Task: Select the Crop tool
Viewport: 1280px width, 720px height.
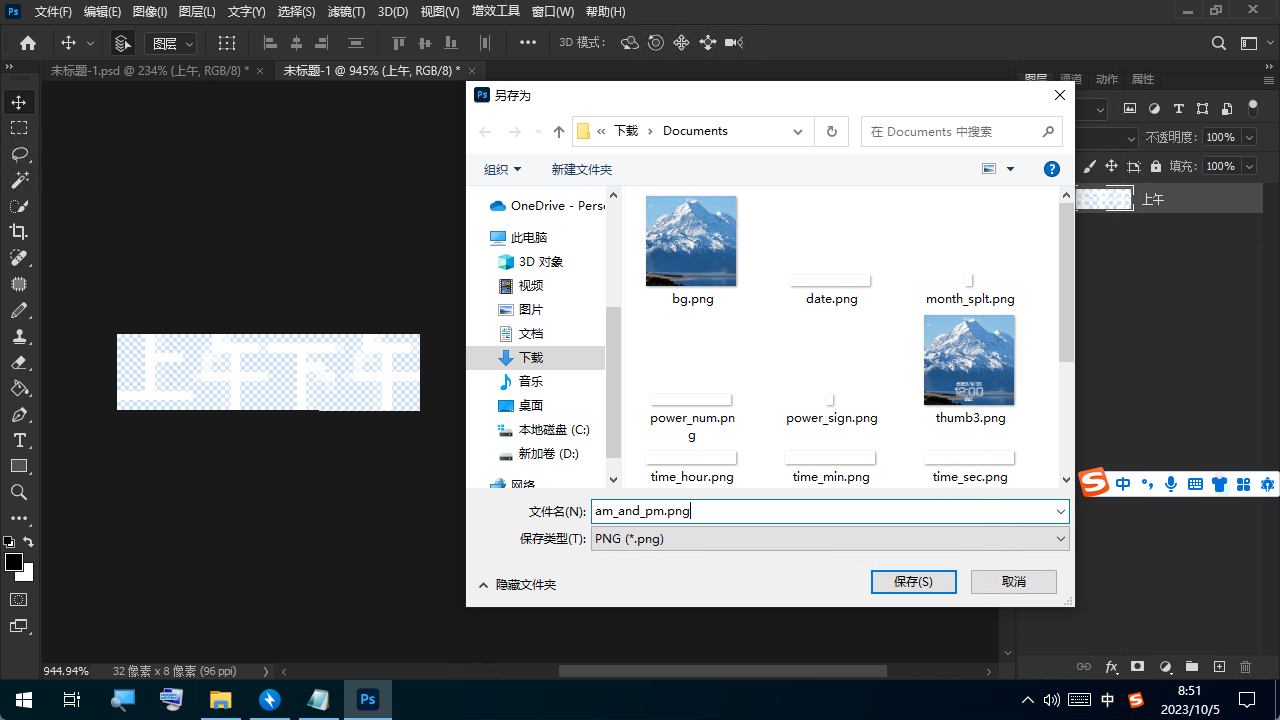Action: 19,232
